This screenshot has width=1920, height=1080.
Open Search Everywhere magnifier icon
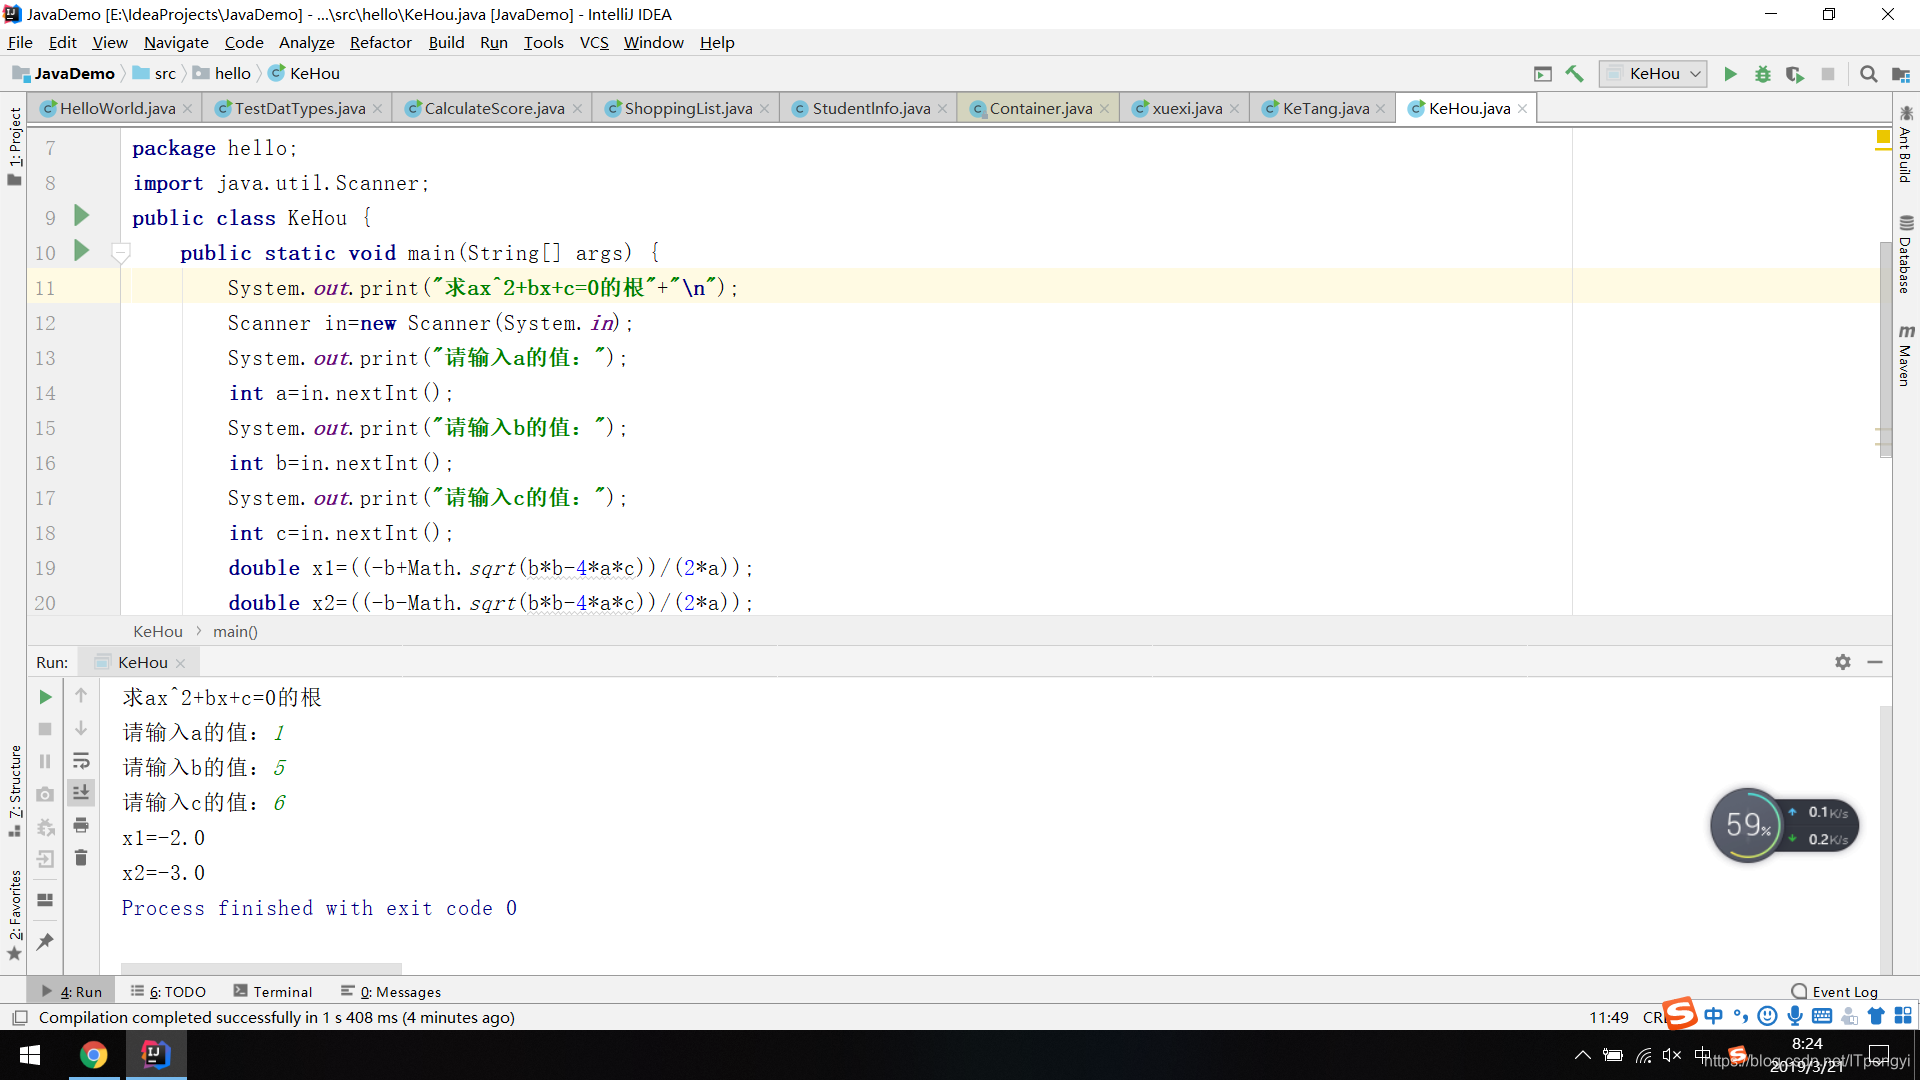(1868, 74)
